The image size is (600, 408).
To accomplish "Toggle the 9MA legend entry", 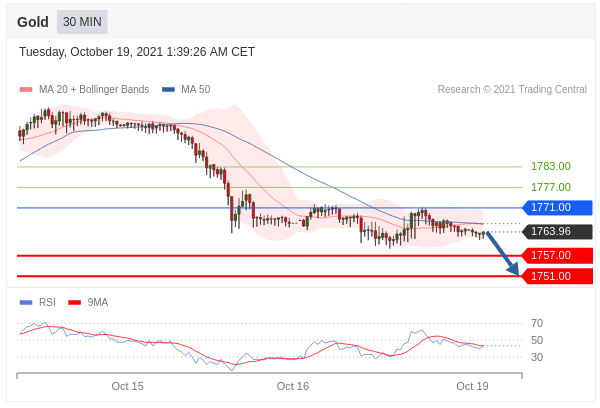I will point(97,302).
